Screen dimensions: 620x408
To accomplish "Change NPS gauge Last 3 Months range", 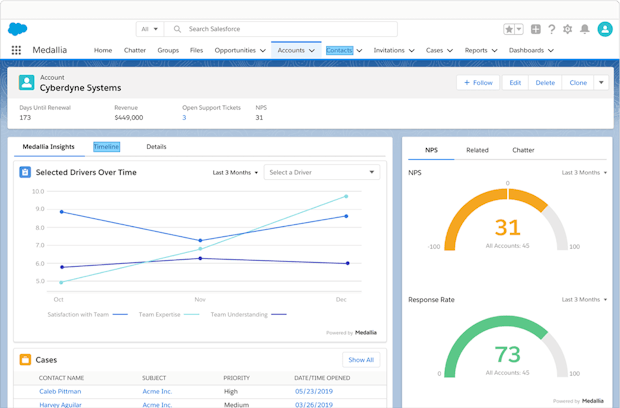I will tap(584, 173).
